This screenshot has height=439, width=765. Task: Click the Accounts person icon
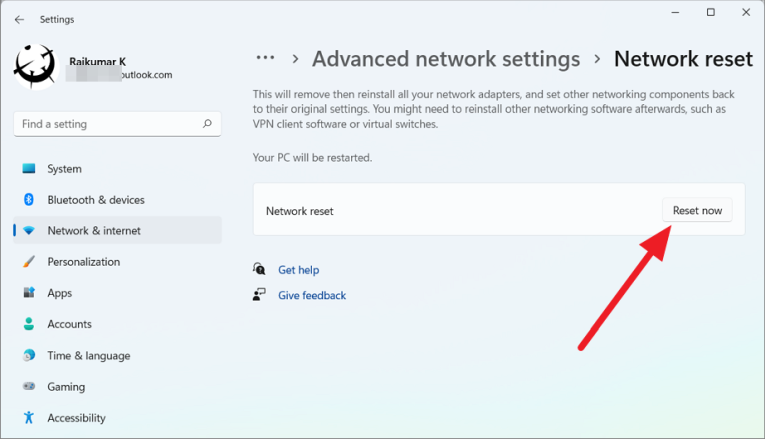(29, 324)
